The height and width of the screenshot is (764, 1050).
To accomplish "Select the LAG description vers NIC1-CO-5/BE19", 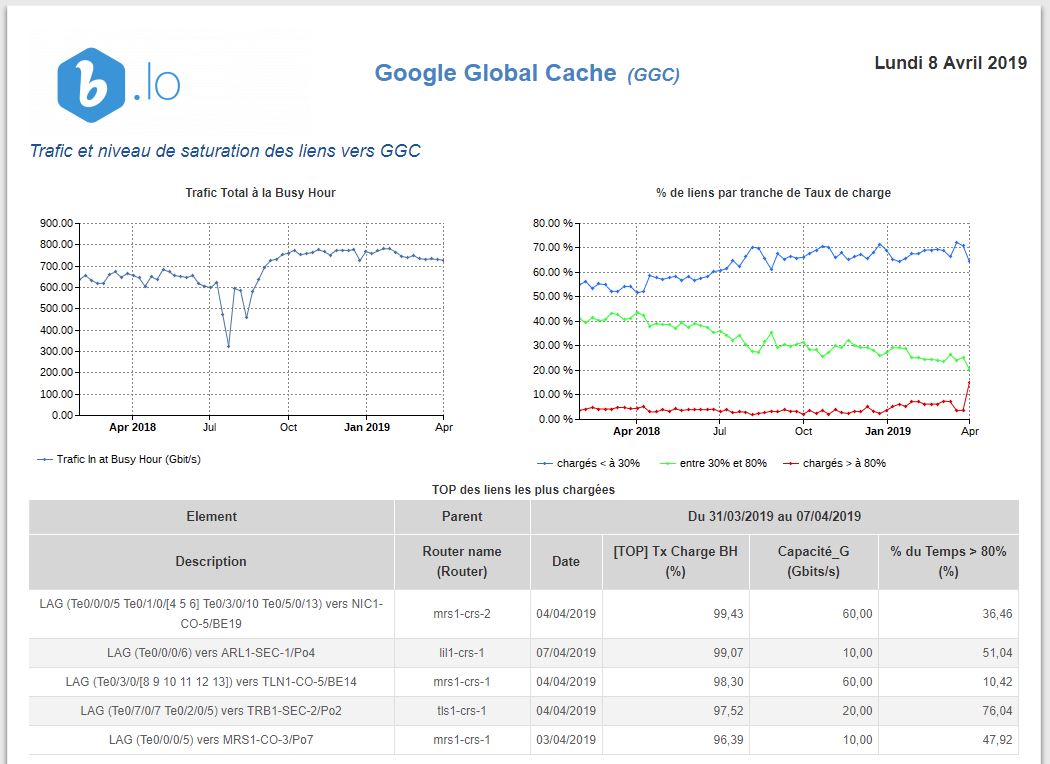I will (x=212, y=613).
